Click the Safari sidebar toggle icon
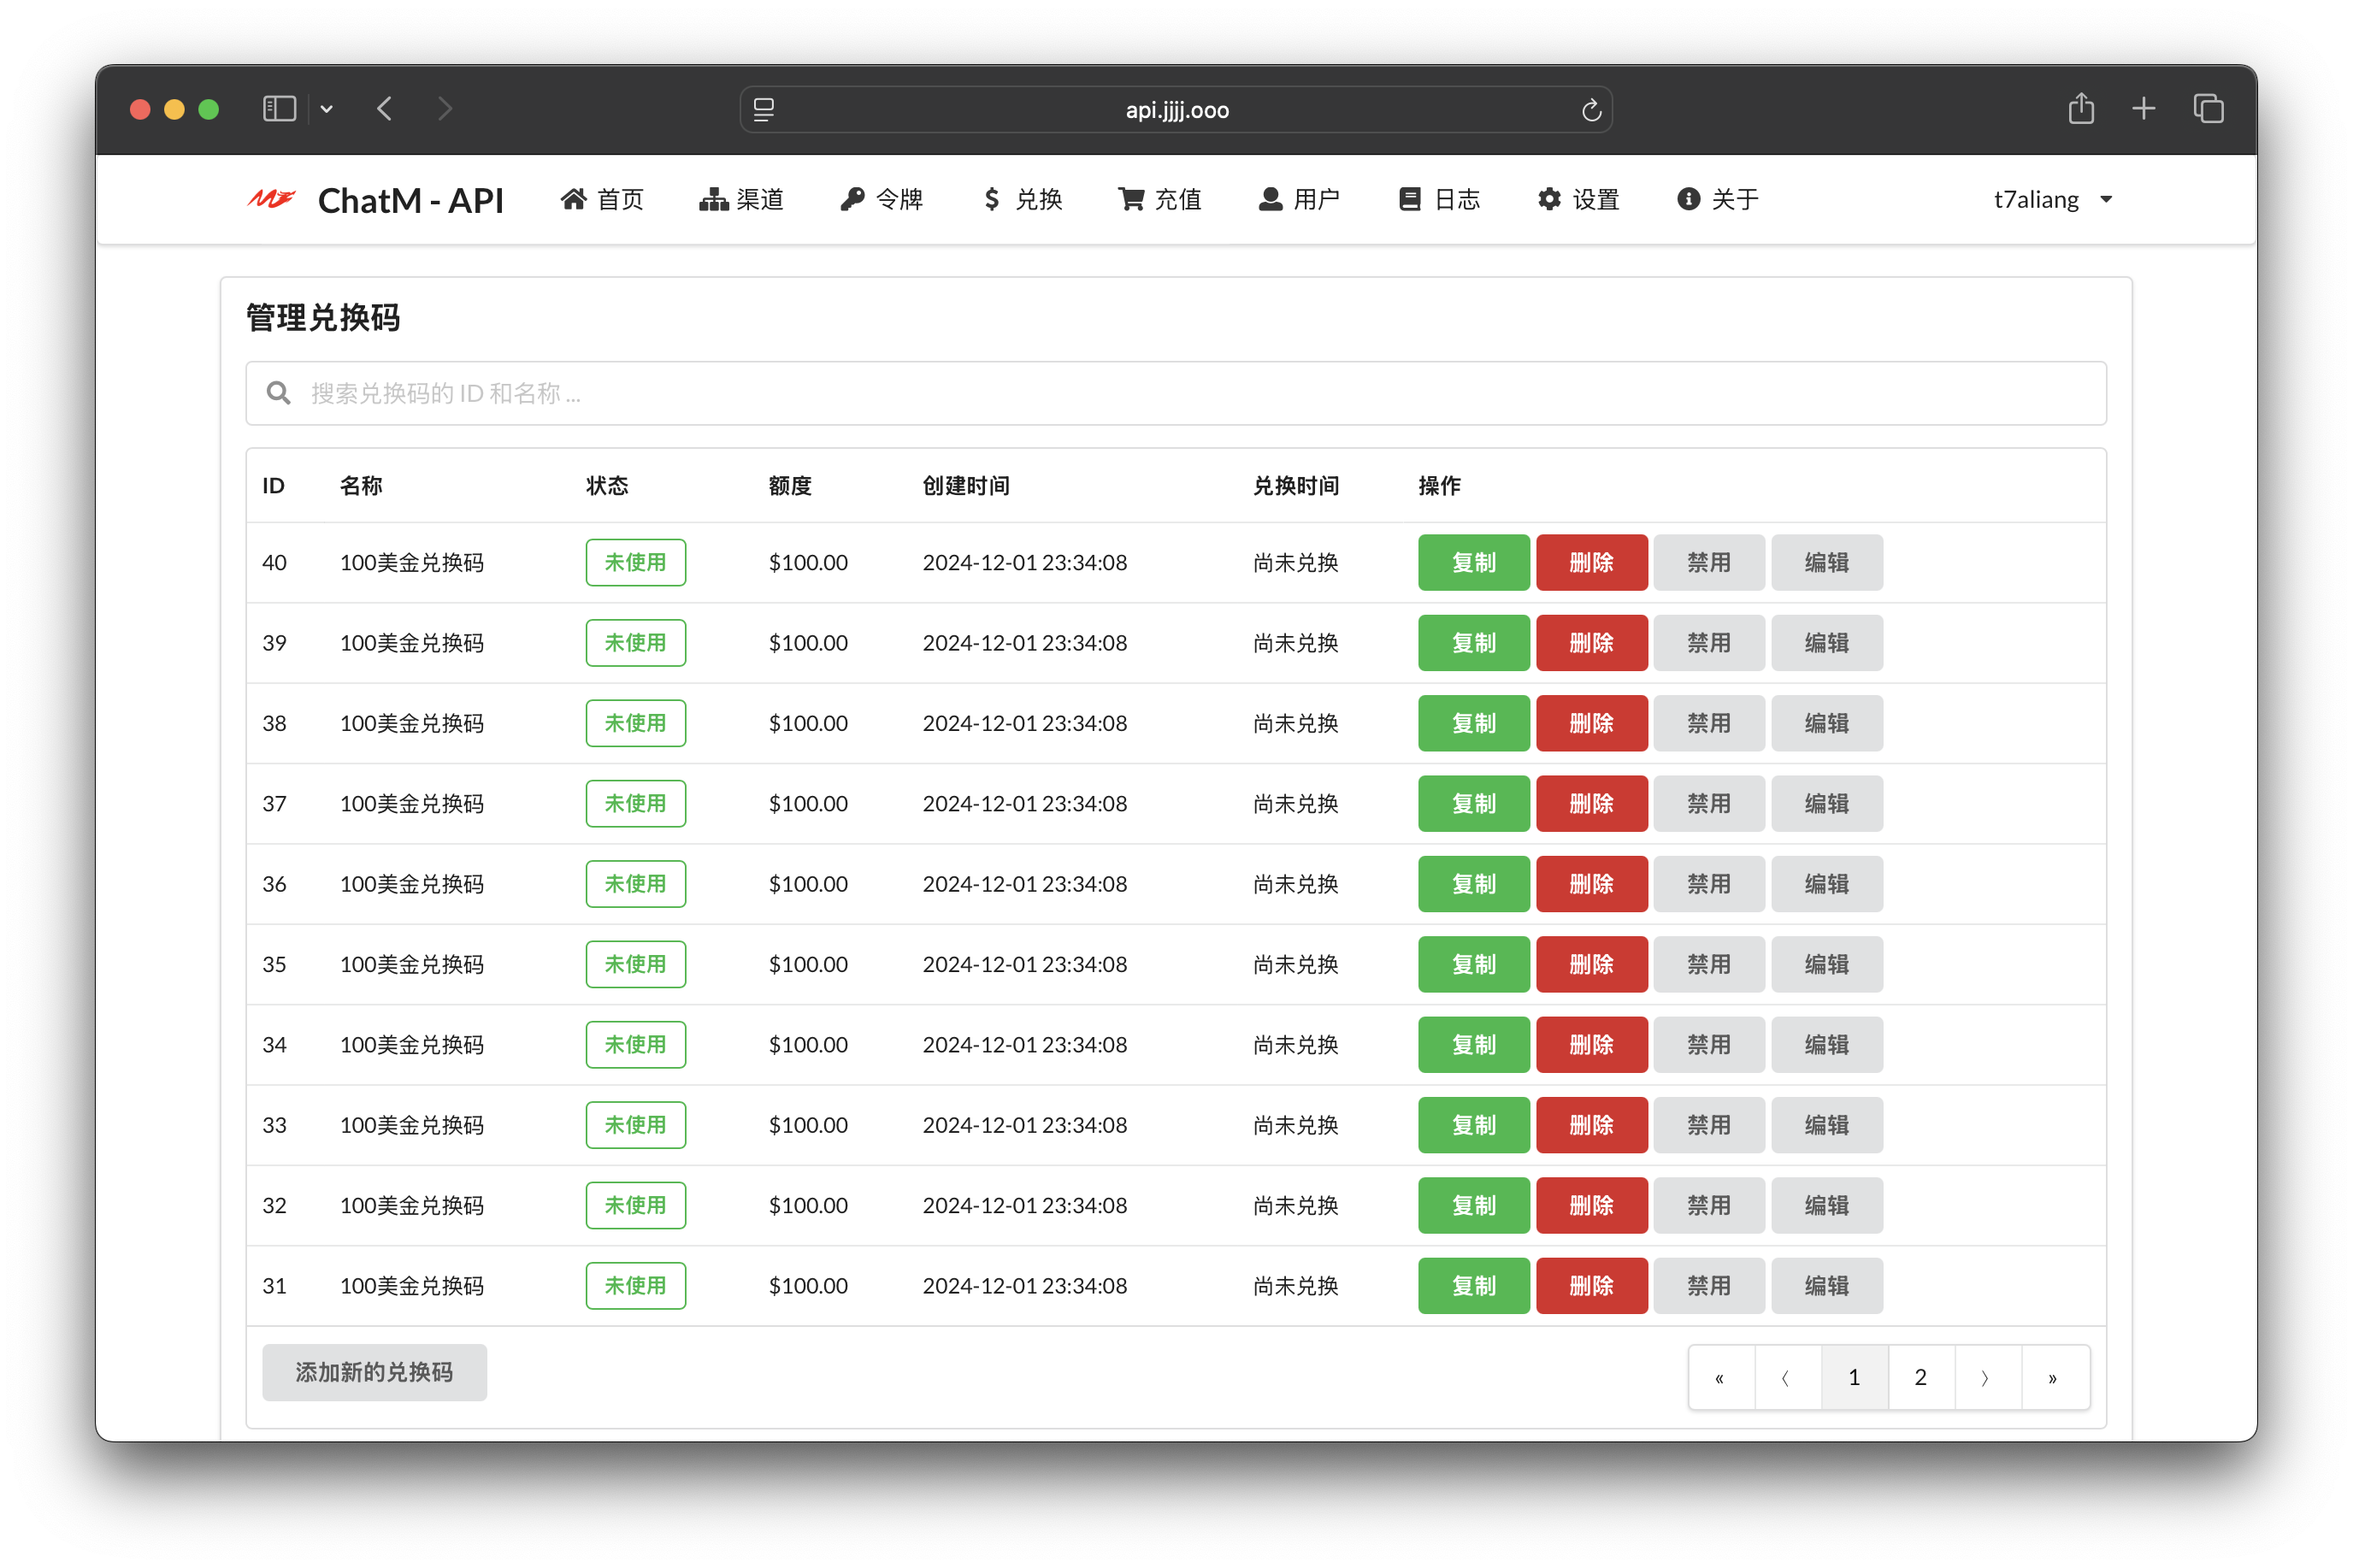This screenshot has height=1568, width=2353. [x=279, y=109]
